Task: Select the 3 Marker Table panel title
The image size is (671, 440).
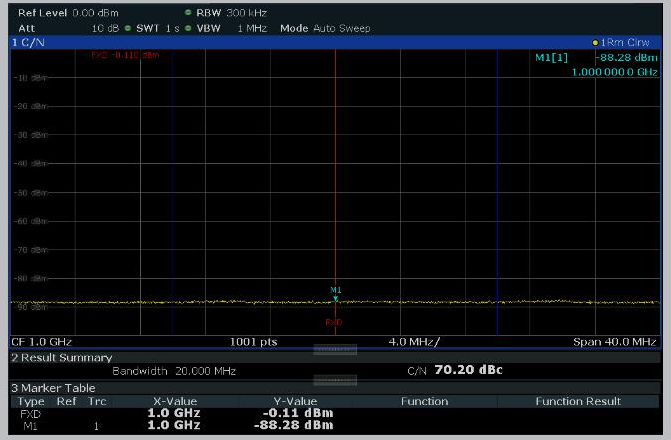Action: point(53,388)
